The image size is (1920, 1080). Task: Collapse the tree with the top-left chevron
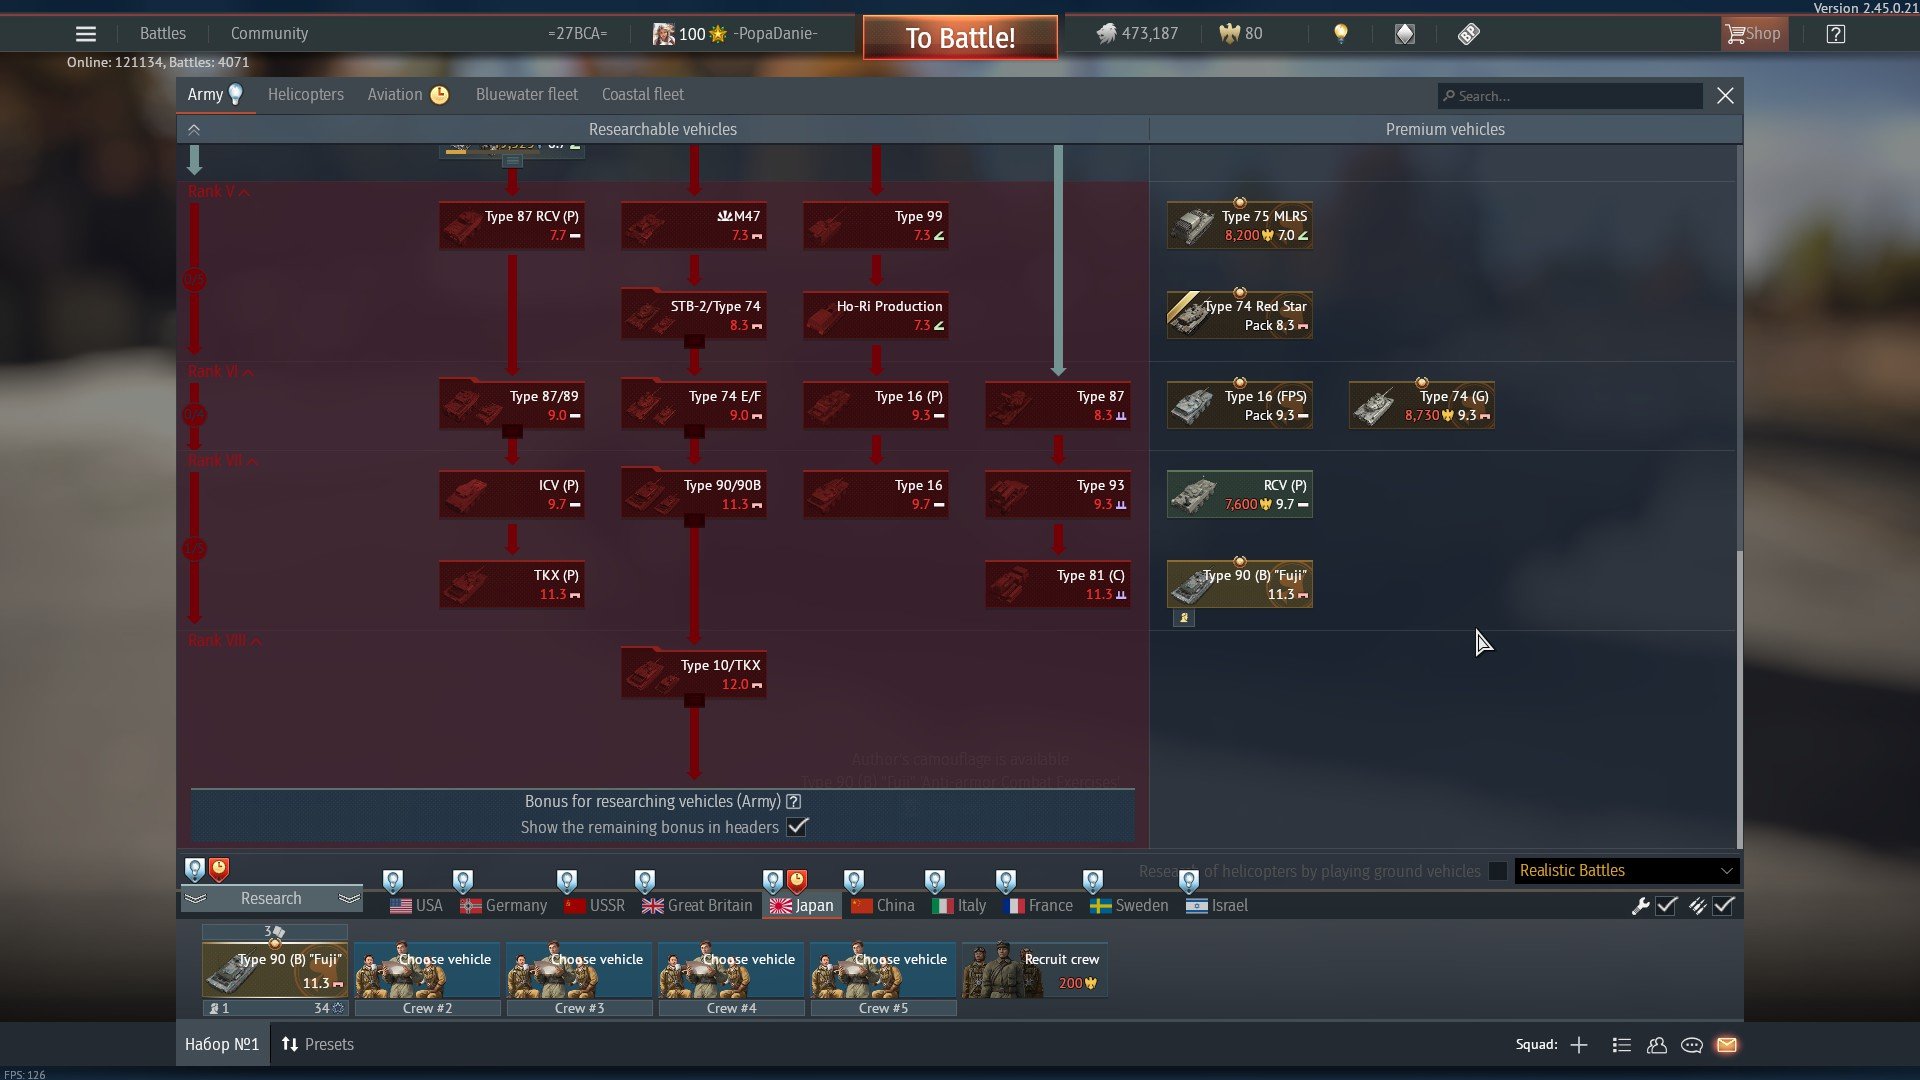194,130
